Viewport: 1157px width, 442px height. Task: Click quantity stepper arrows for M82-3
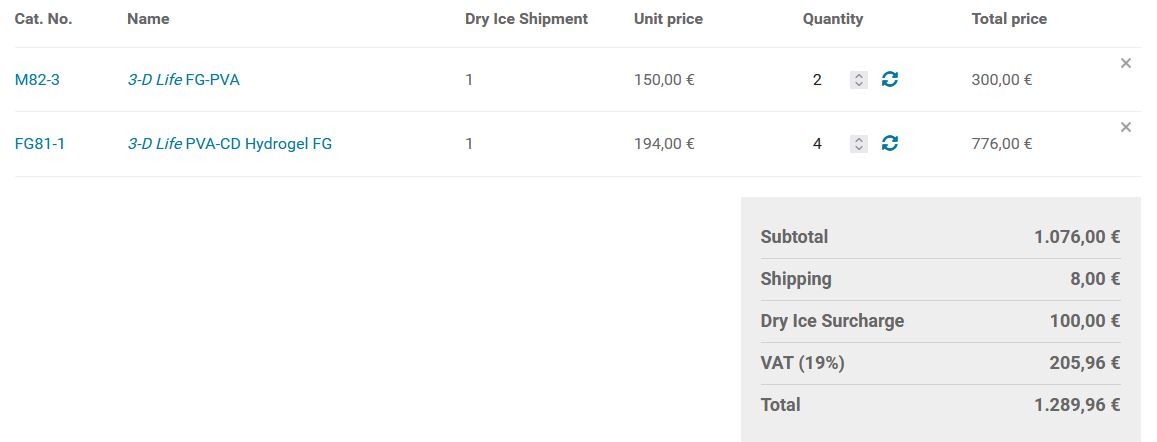tap(858, 80)
